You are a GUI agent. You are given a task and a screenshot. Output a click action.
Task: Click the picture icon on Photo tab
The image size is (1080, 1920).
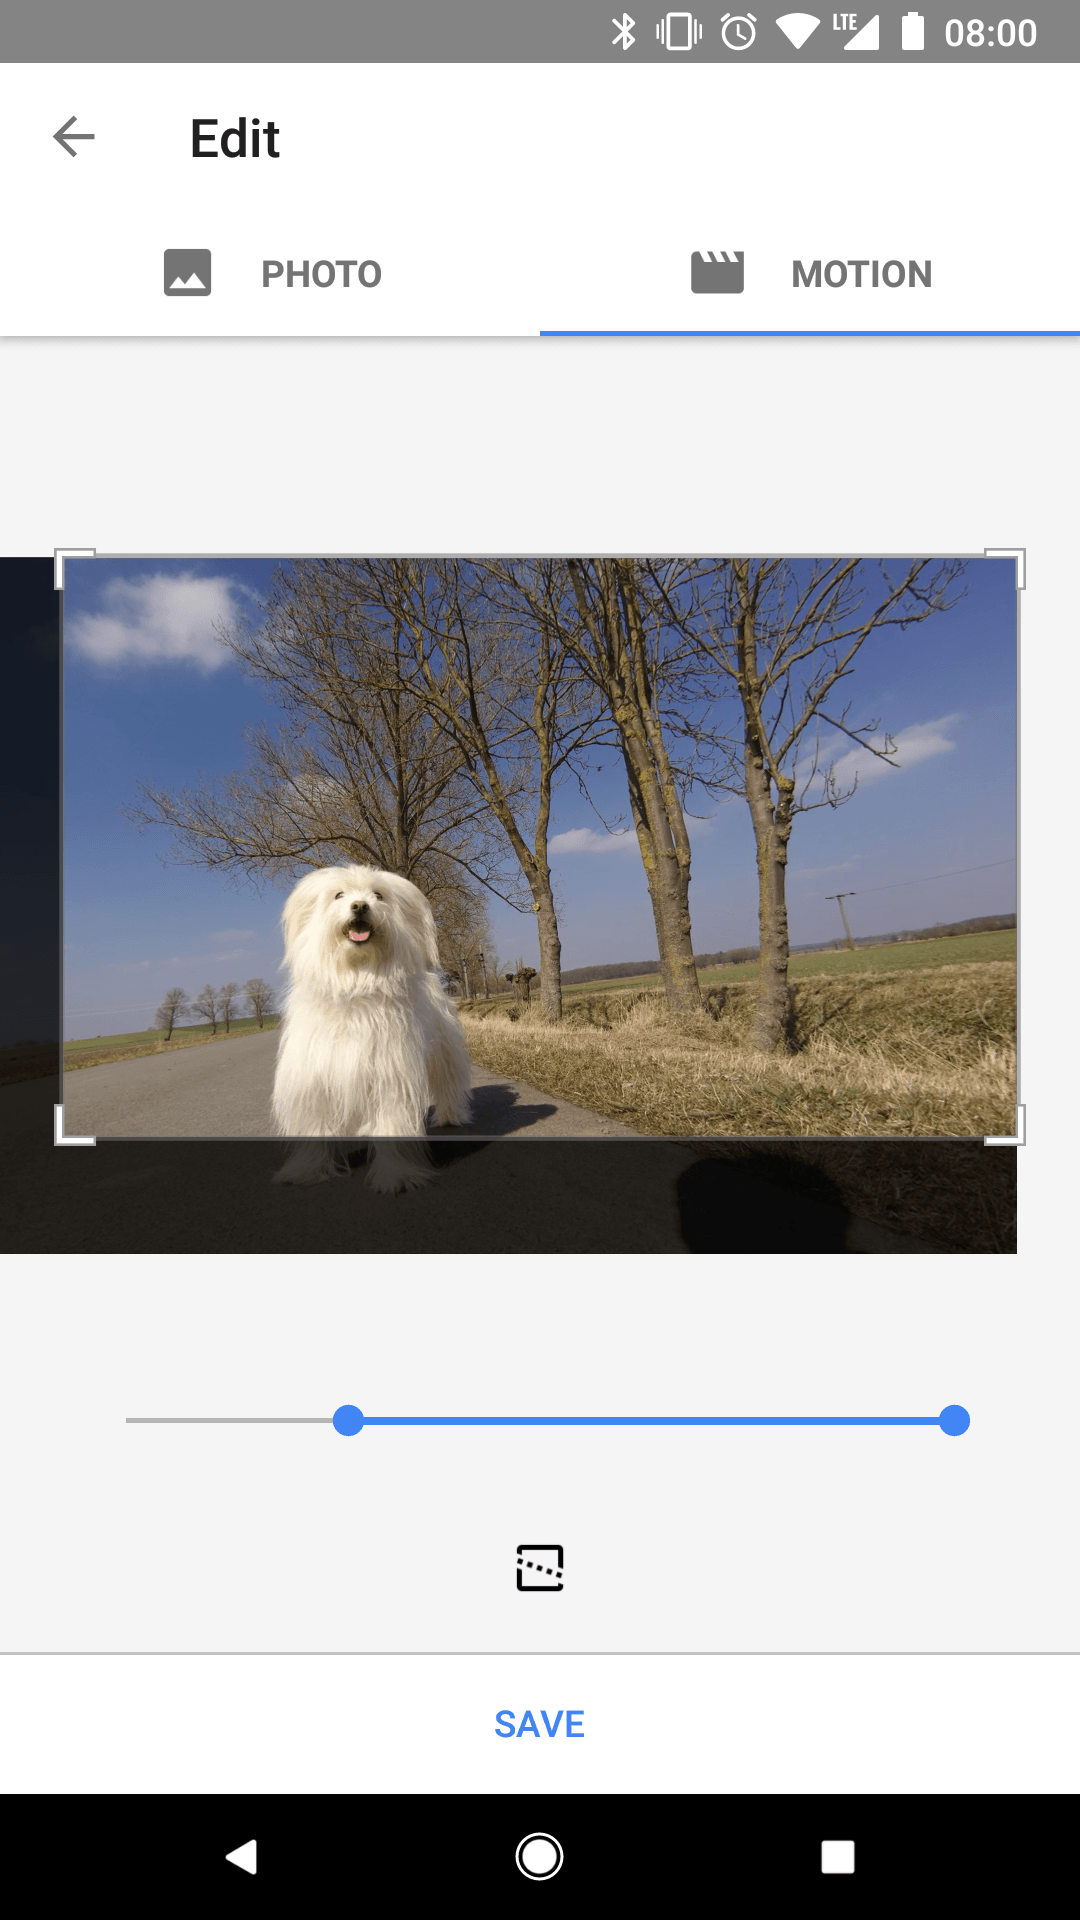tap(187, 273)
